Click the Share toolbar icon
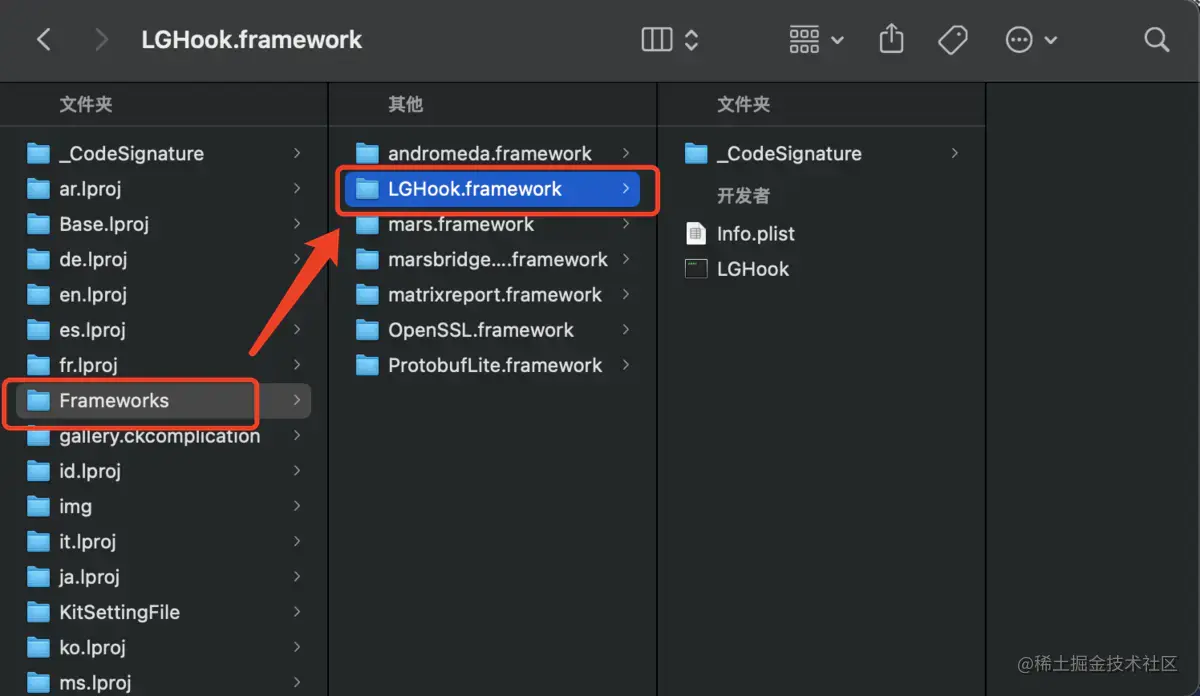This screenshot has height=696, width=1200. point(891,39)
